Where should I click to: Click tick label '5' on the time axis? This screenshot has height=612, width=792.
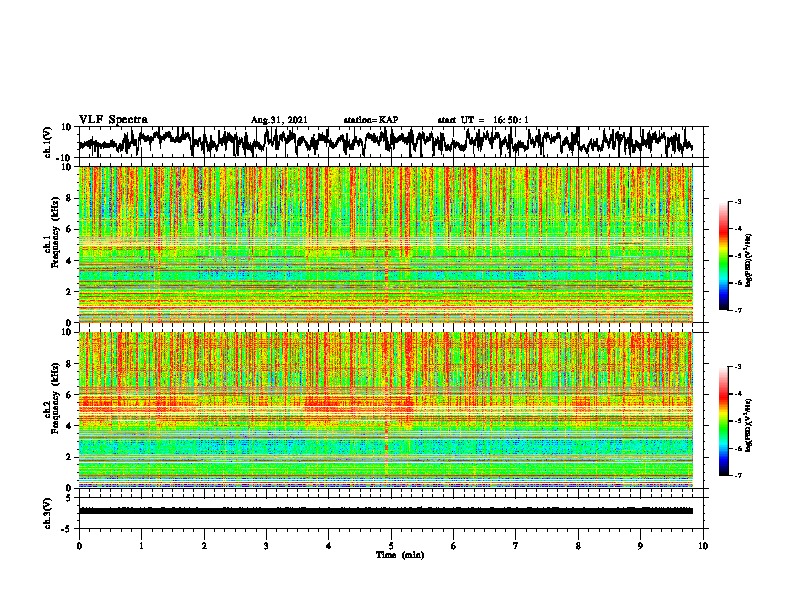pyautogui.click(x=391, y=546)
